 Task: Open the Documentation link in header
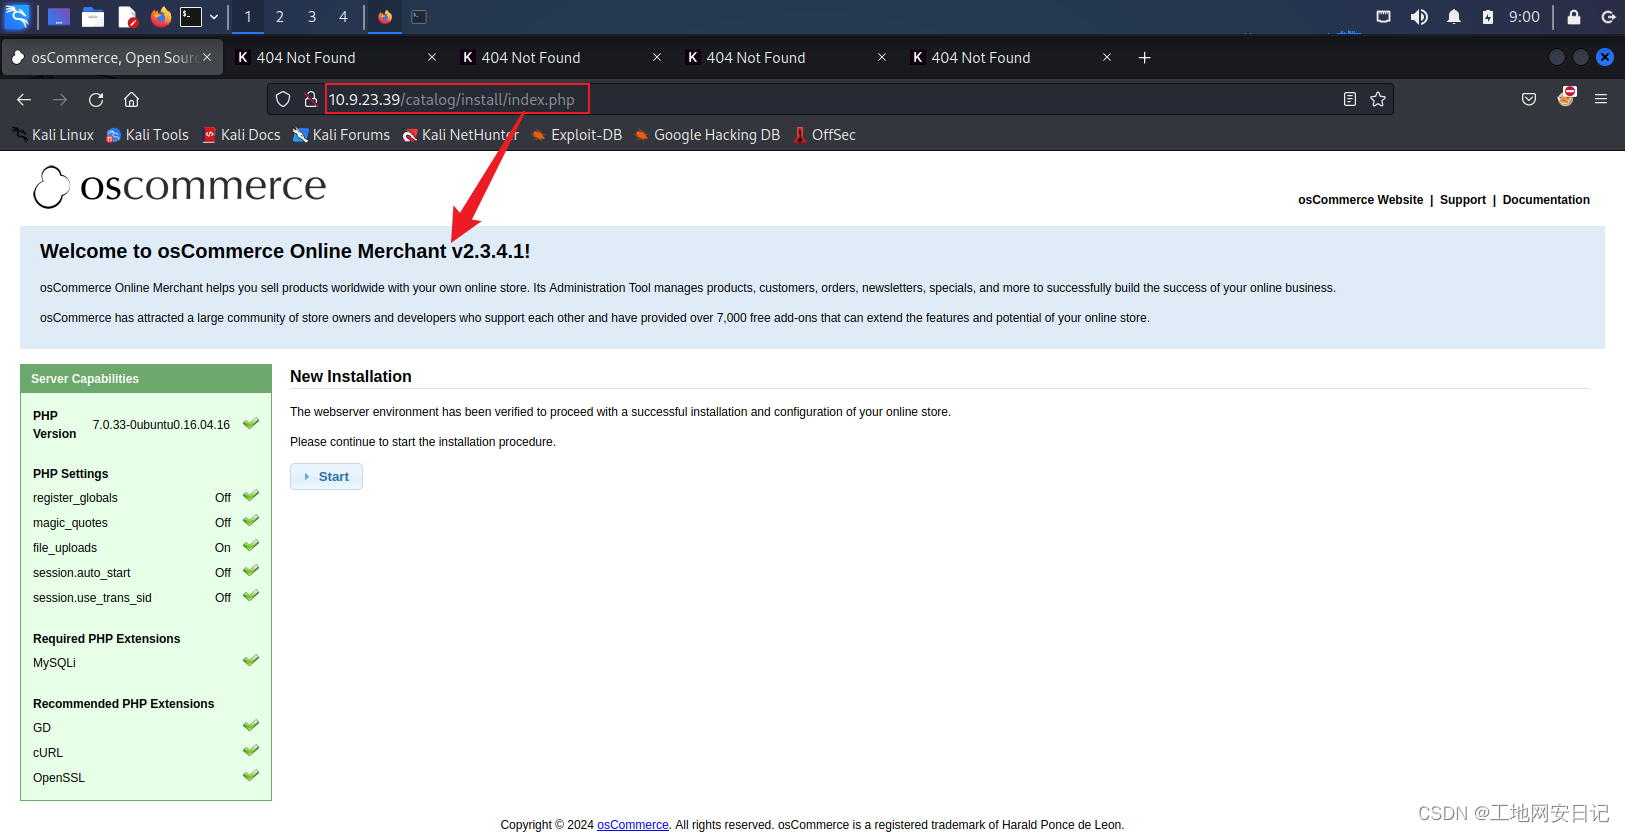pyautogui.click(x=1545, y=200)
